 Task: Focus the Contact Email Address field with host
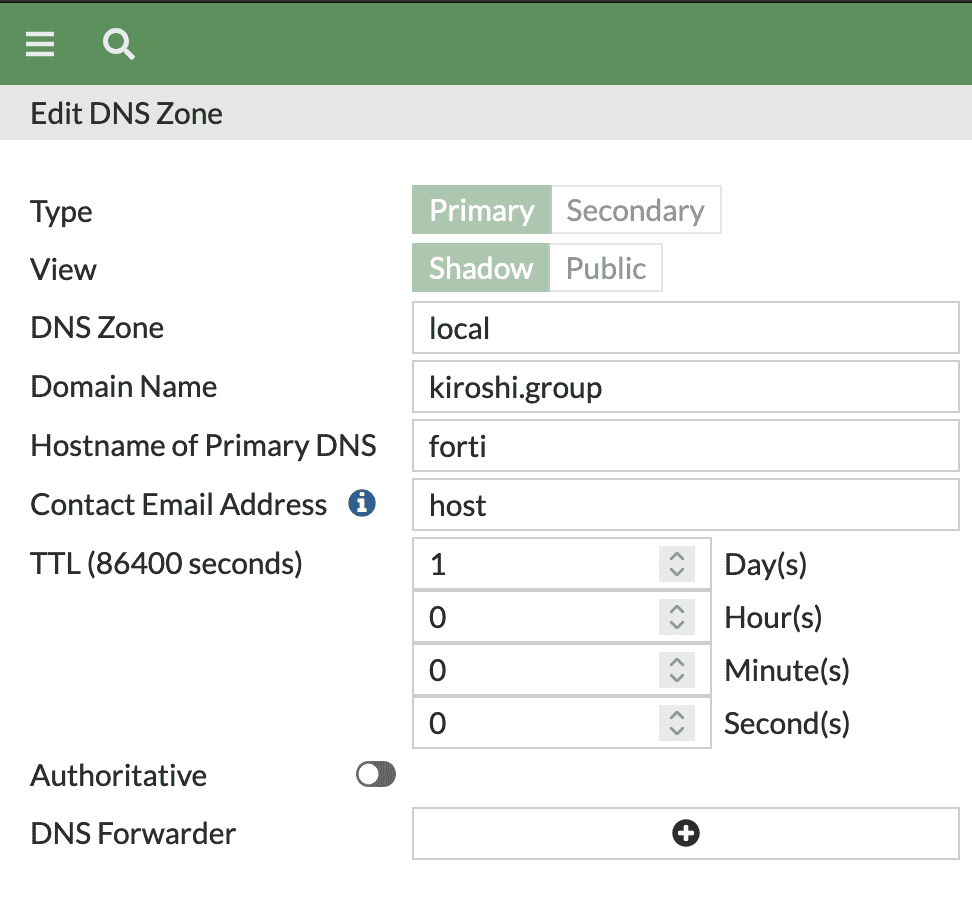pos(686,504)
